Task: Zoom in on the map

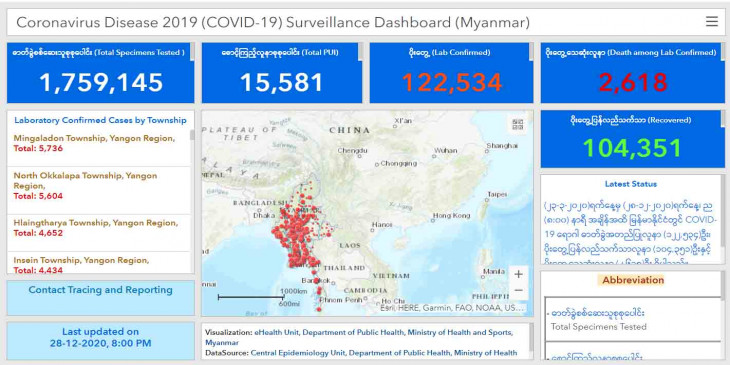Action: pyautogui.click(x=518, y=274)
